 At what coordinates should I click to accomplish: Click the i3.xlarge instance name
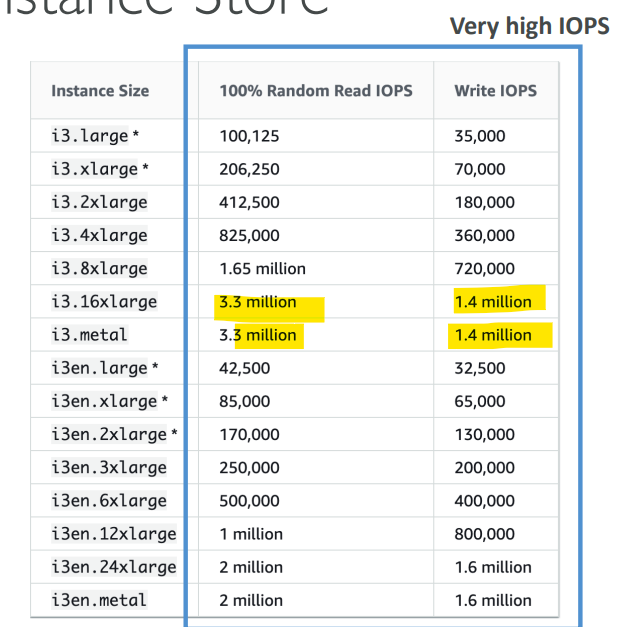pyautogui.click(x=95, y=169)
